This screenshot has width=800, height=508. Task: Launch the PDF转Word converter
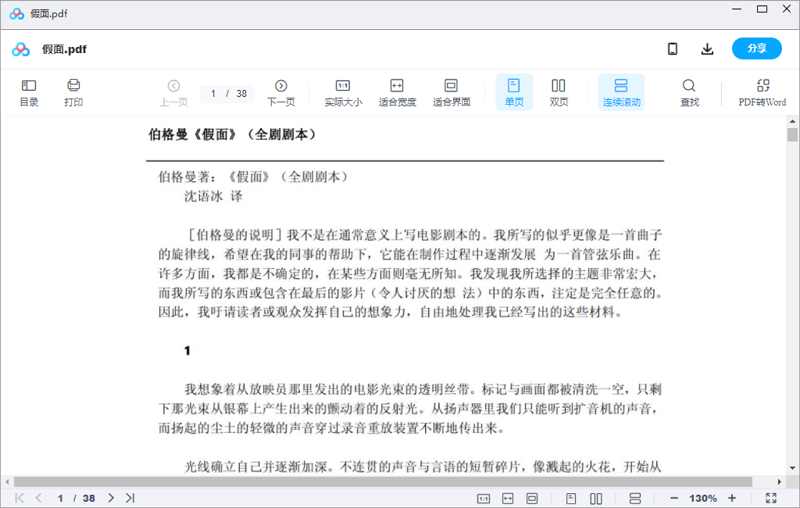(762, 92)
